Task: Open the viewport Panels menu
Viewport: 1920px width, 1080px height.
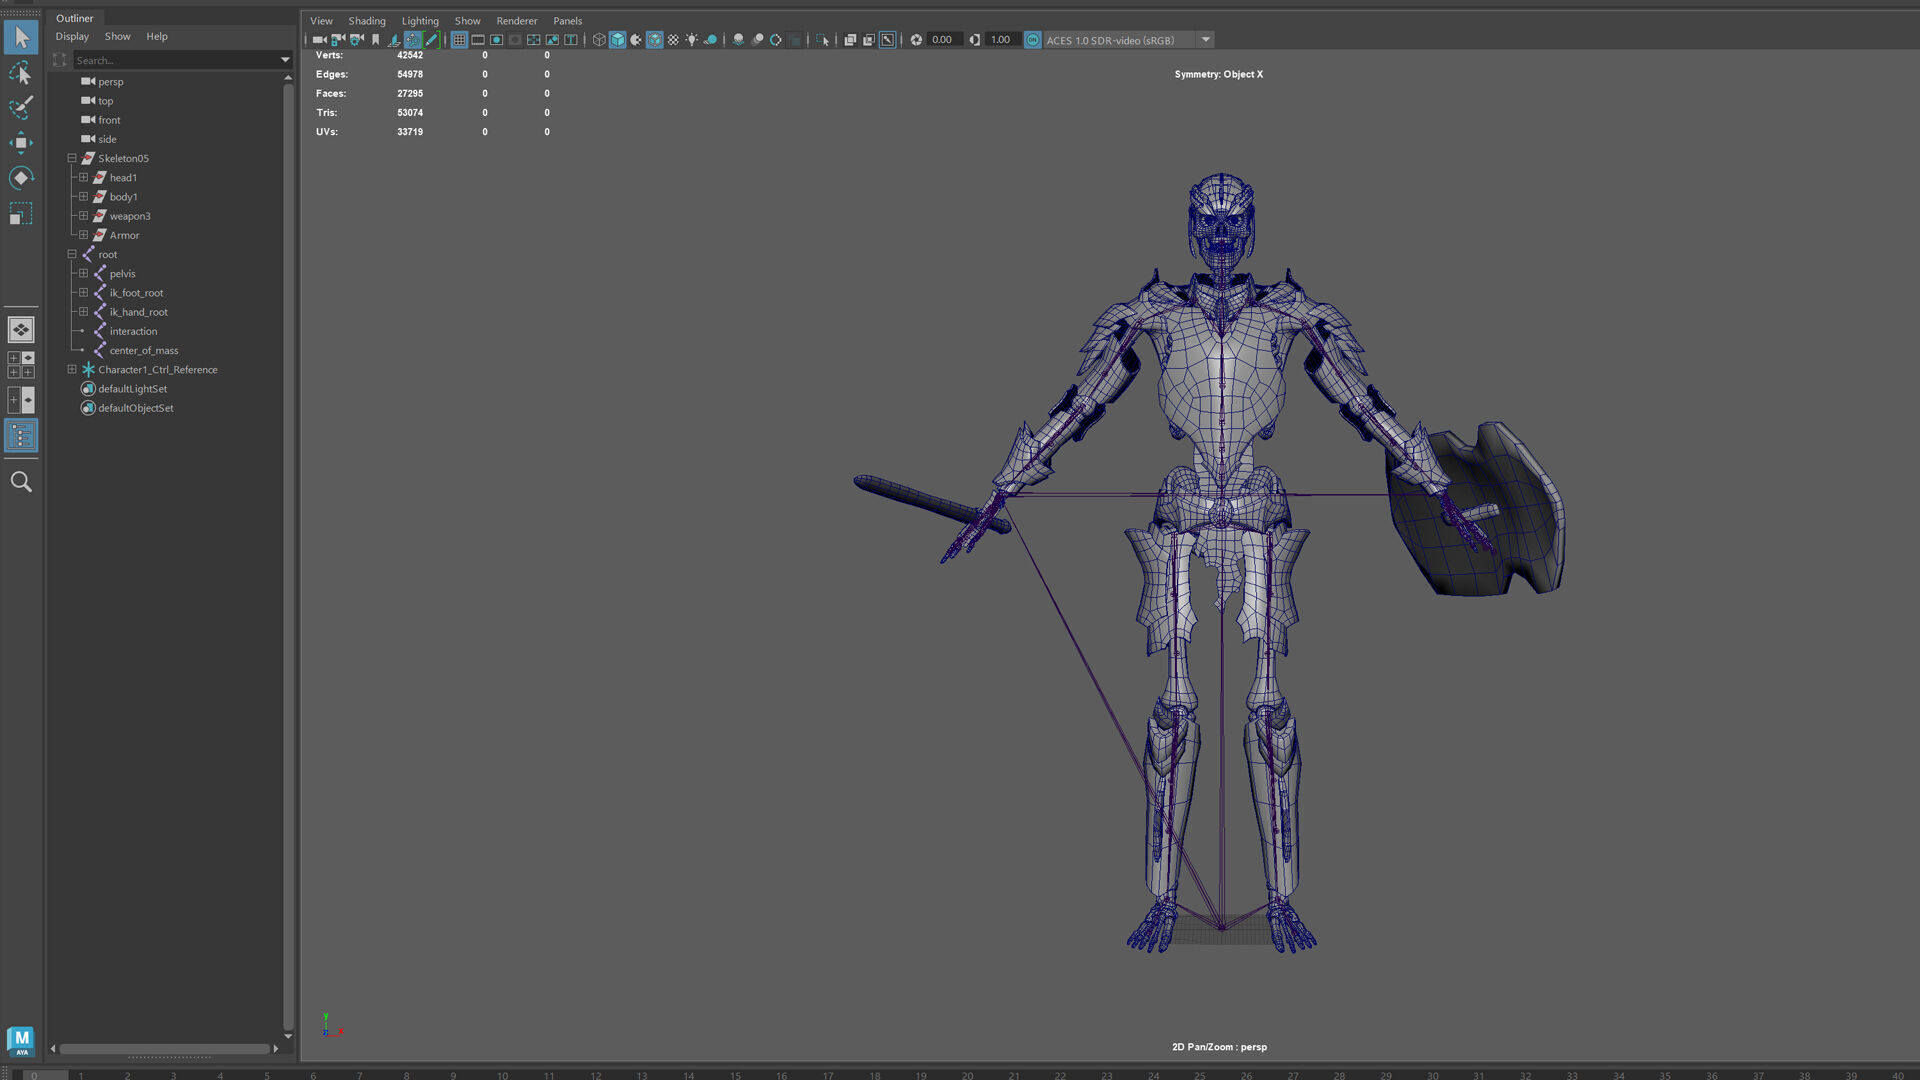Action: (x=568, y=21)
